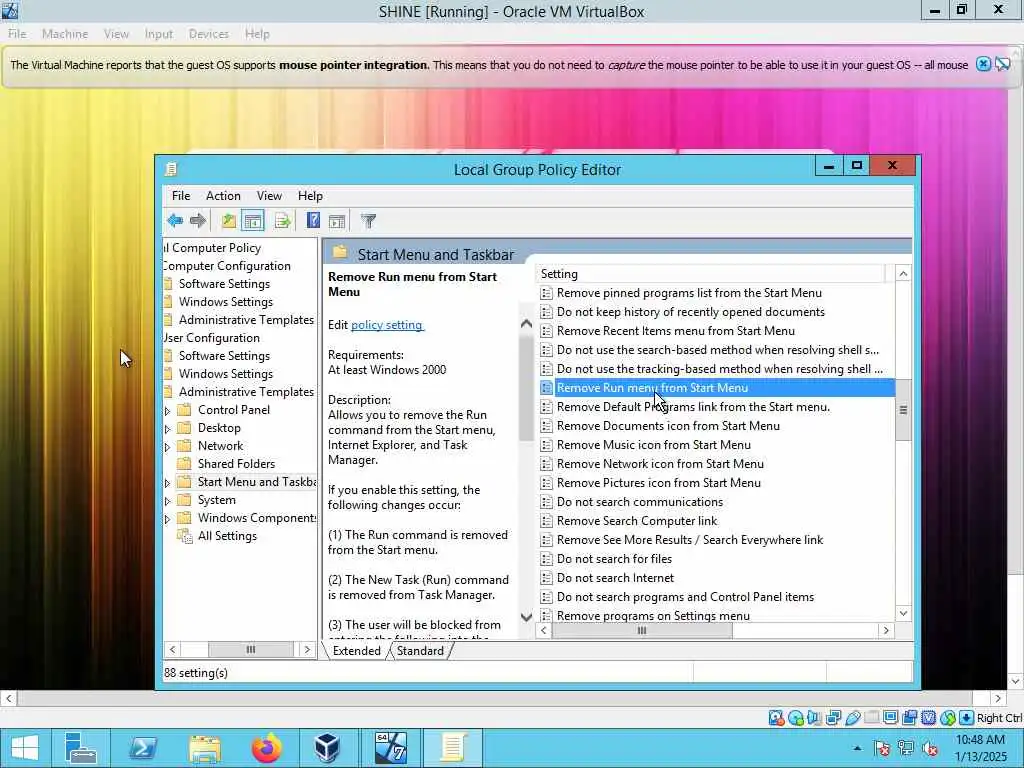This screenshot has height=768, width=1024.
Task: Select Remove pinned programs list setting
Action: coord(689,293)
